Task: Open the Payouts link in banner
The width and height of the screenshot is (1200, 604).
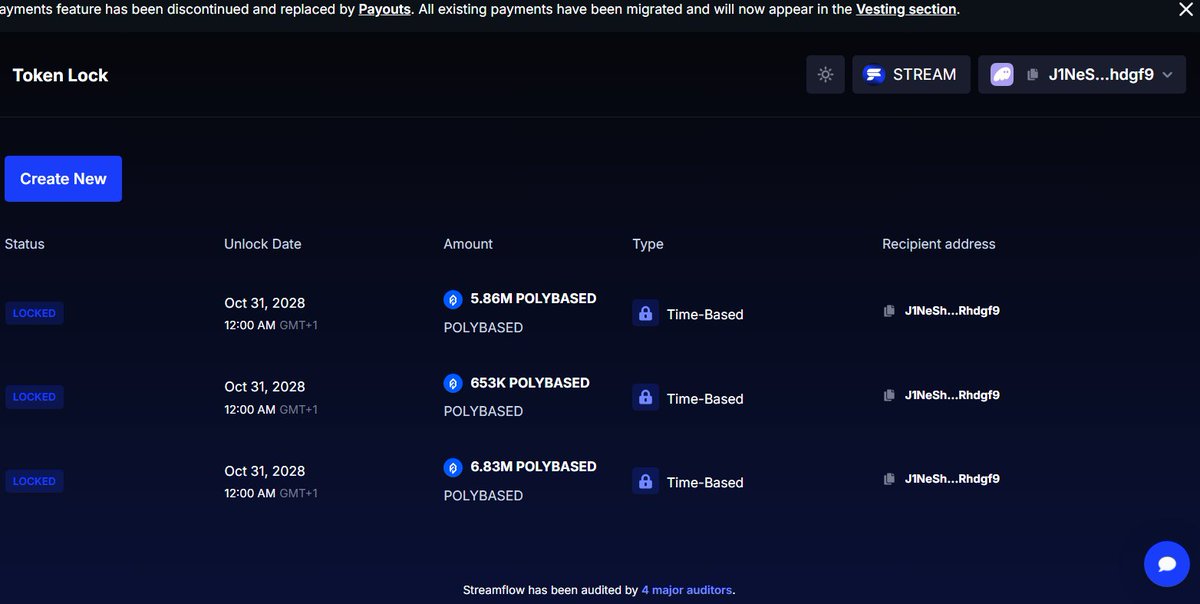Action: click(385, 9)
